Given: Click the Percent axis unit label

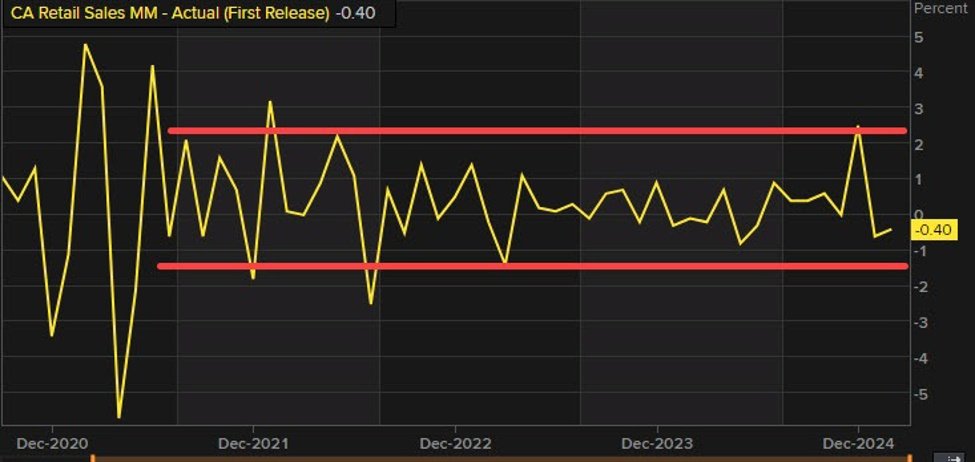Looking at the screenshot, I should coord(941,8).
